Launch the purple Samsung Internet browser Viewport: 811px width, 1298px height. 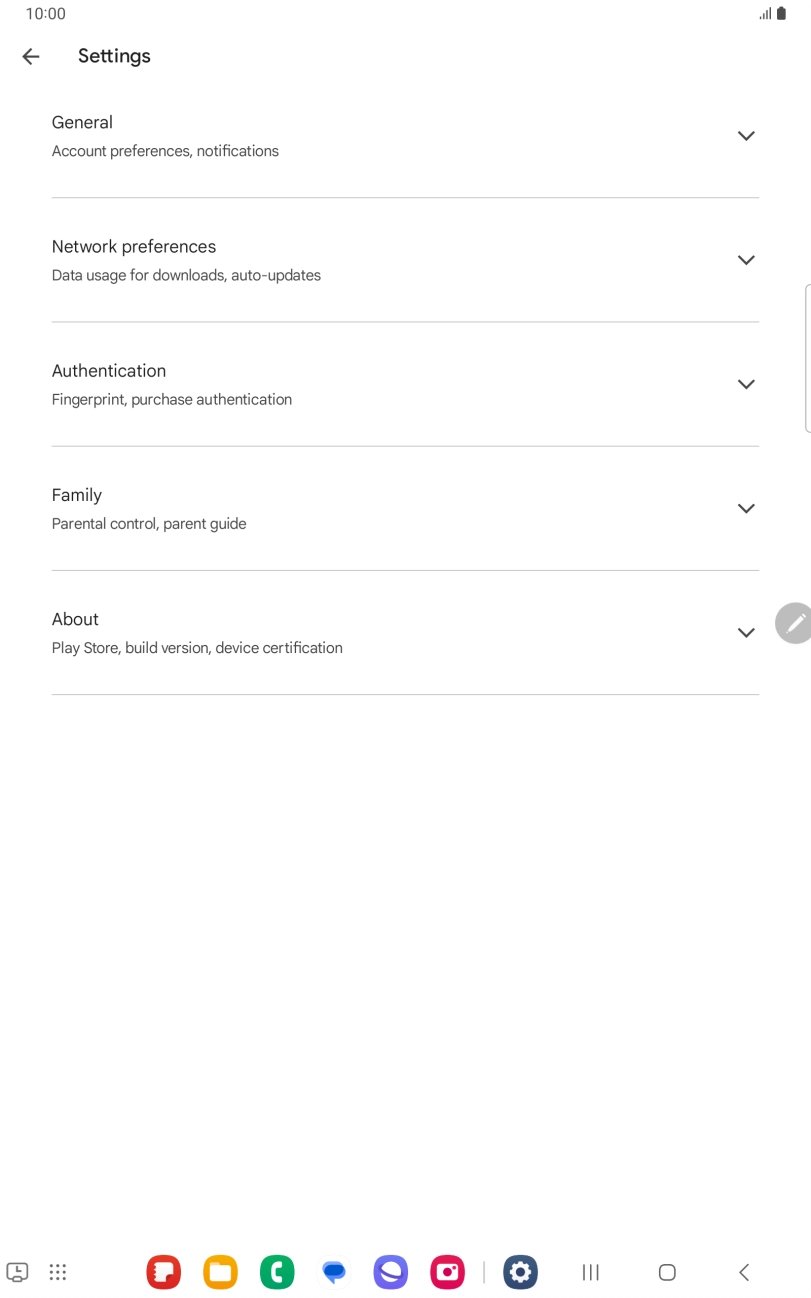click(391, 1272)
